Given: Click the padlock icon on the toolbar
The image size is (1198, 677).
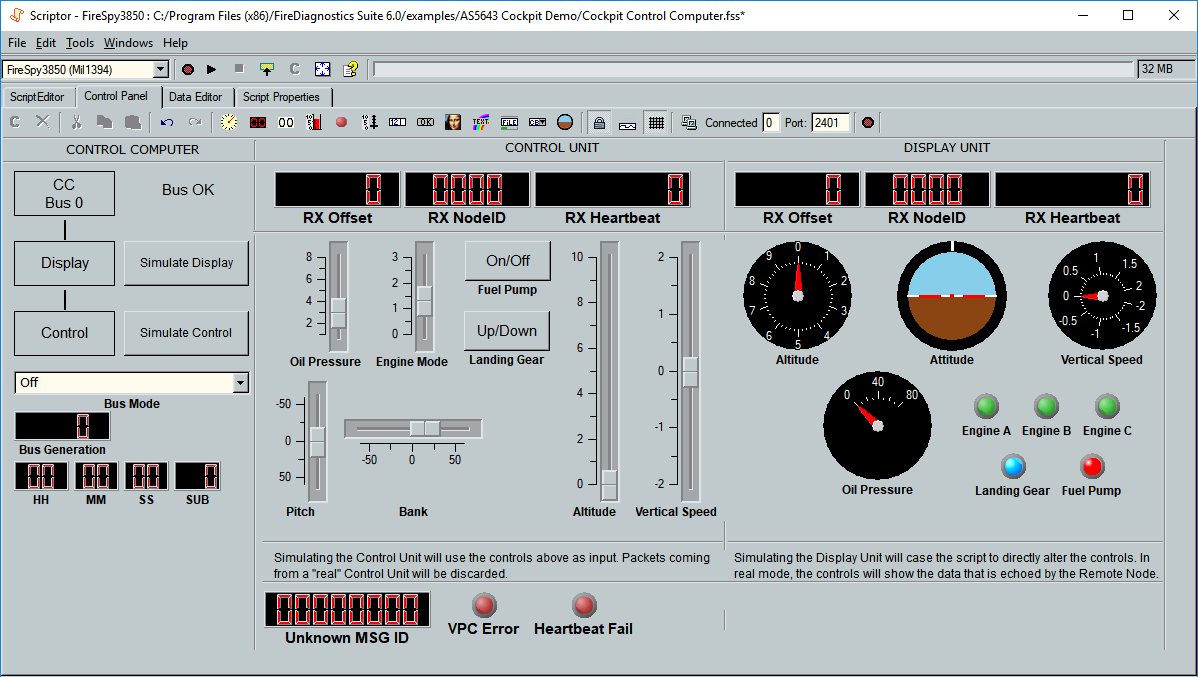Looking at the screenshot, I should point(599,121).
